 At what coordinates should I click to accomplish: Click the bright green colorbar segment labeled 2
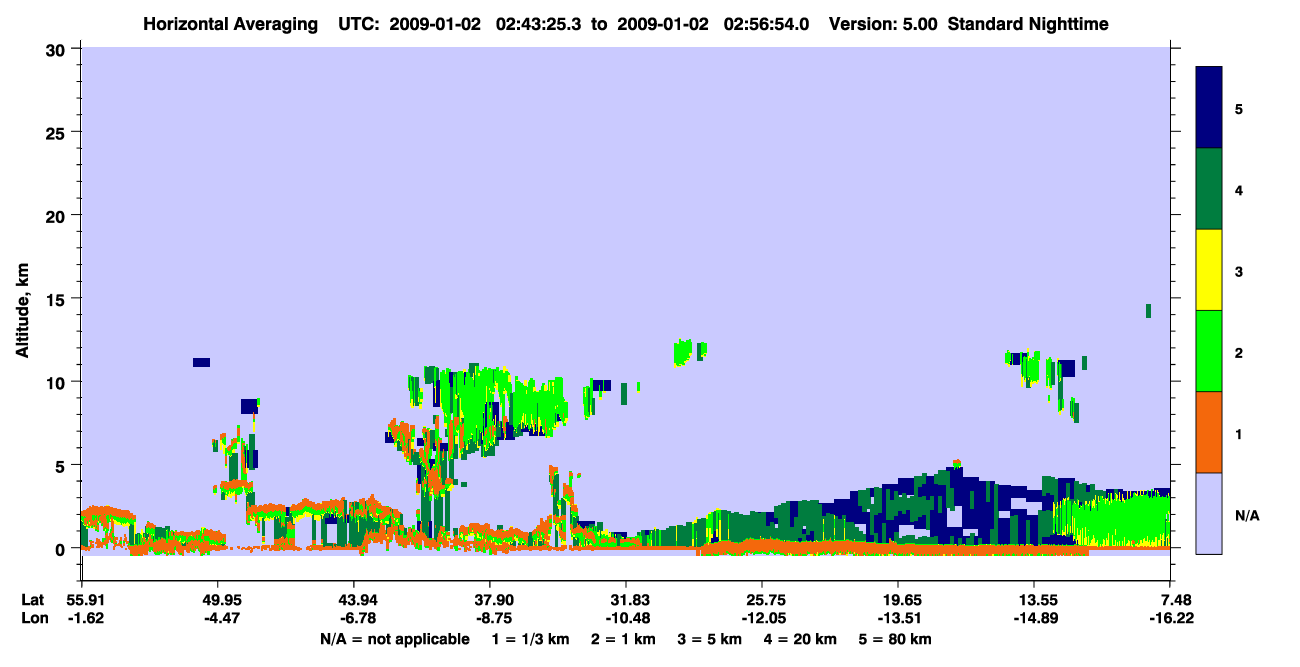1209,351
